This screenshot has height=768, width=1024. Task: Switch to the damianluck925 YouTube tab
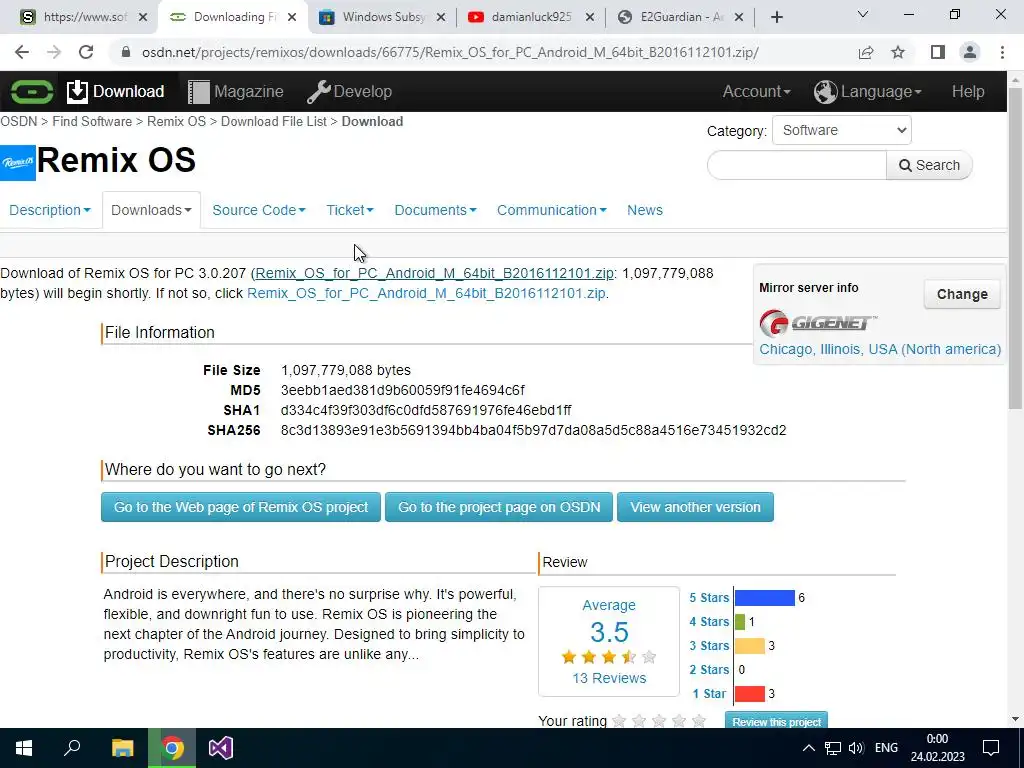532,18
